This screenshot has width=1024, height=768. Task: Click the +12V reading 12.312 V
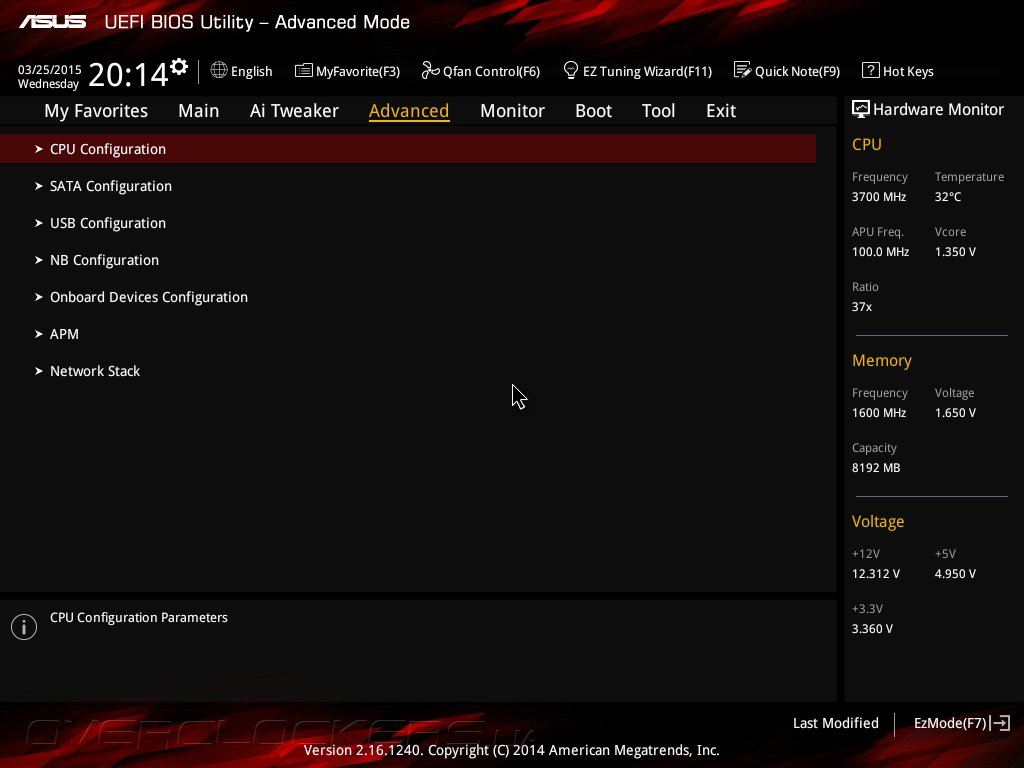tap(876, 573)
